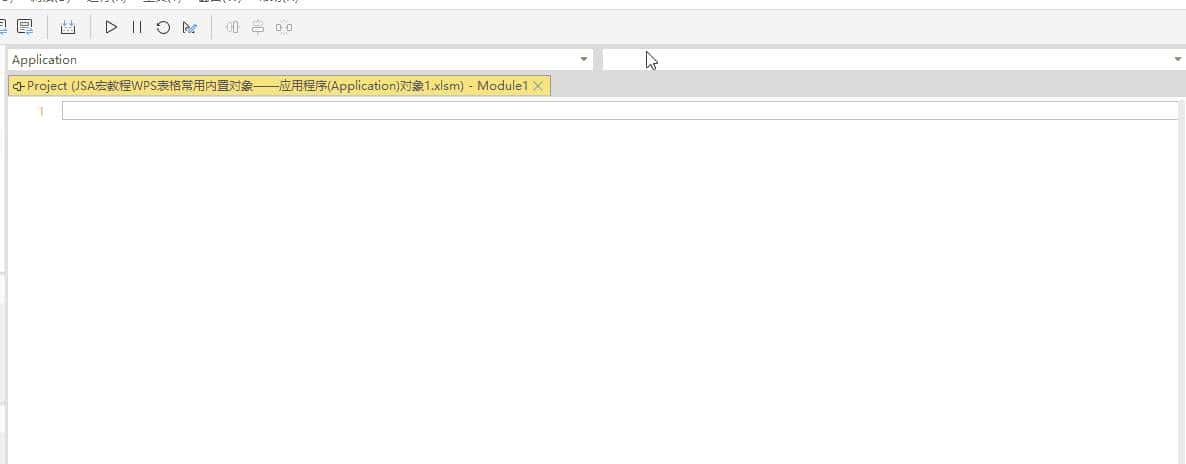Click line number 1 in gutter
Screen dimensions: 1186x464
[41, 111]
